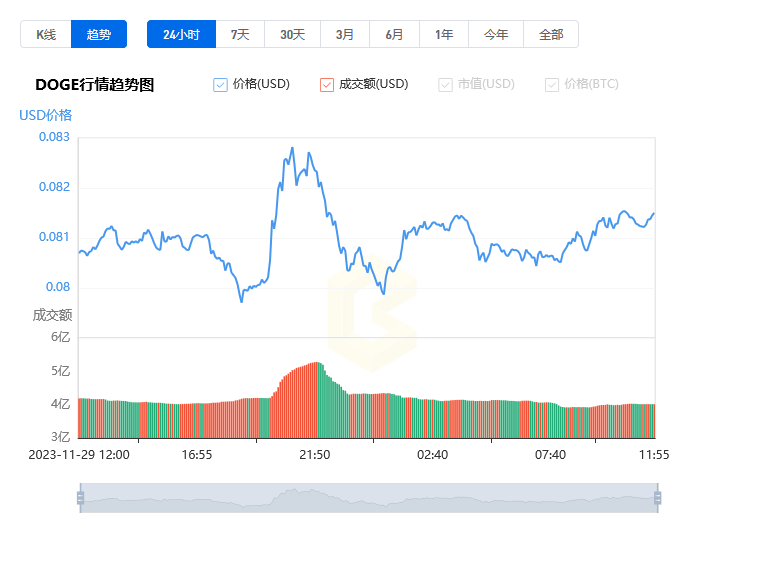
Task: Choose the 3月 range option
Action: pyautogui.click(x=345, y=34)
